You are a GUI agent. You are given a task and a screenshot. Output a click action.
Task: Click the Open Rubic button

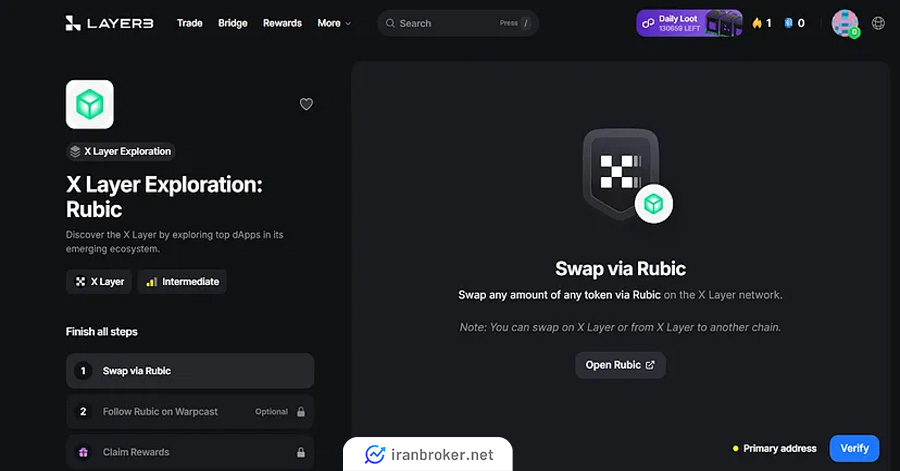pyautogui.click(x=620, y=365)
